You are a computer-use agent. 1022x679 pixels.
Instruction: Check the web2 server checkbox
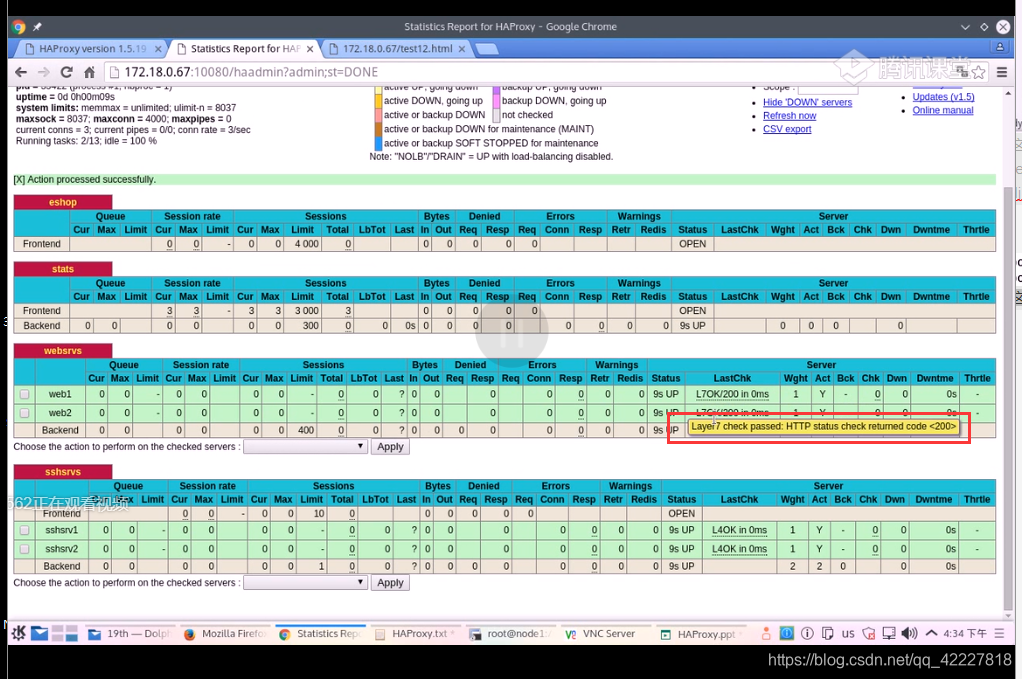[x=24, y=413]
